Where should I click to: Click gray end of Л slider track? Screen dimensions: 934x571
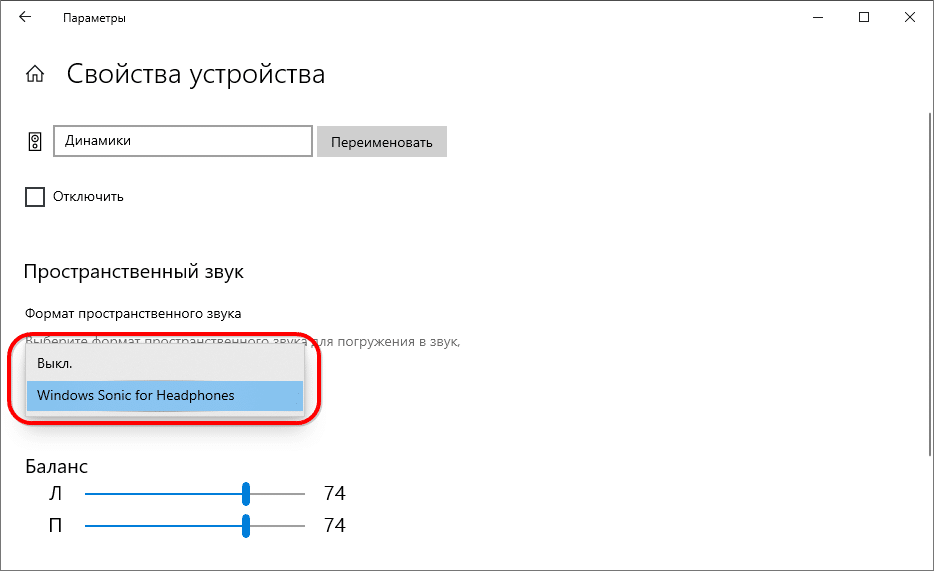tap(280, 493)
